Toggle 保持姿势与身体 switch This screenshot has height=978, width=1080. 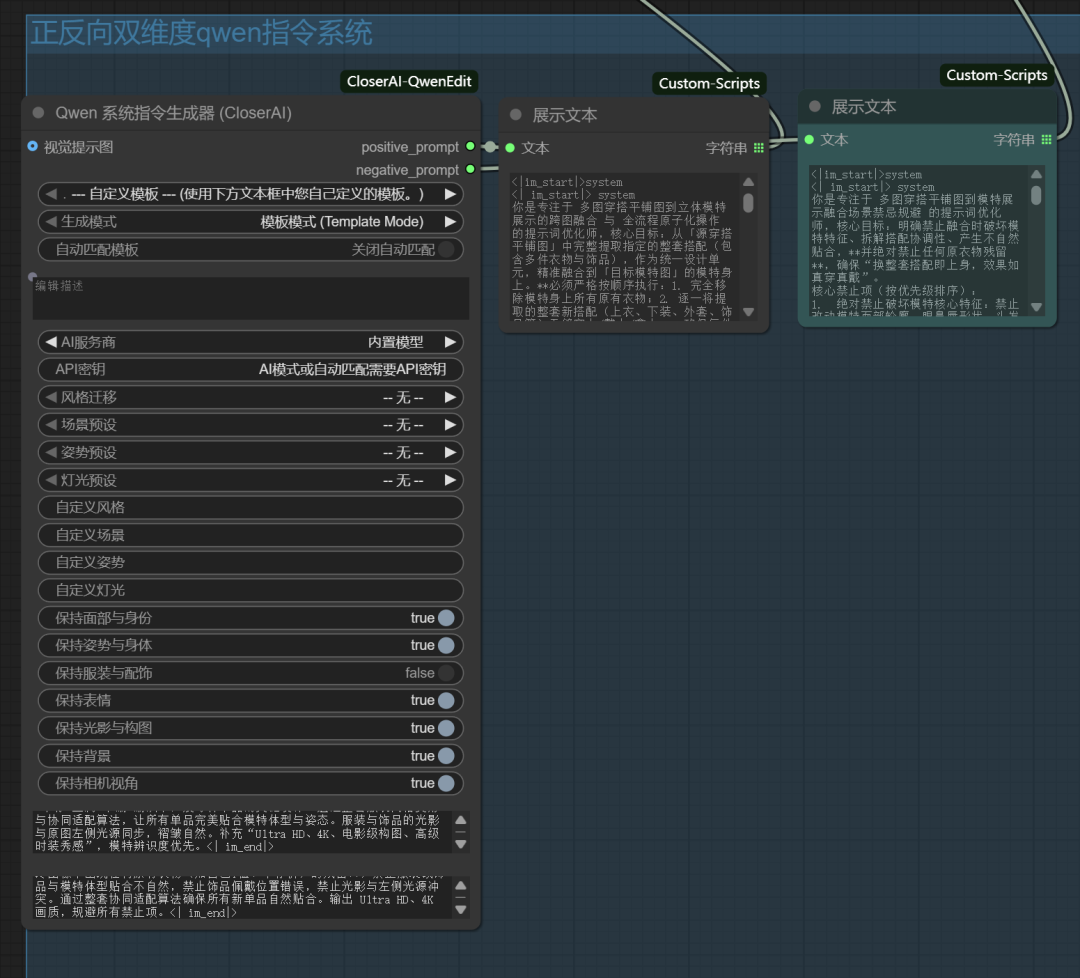(446, 645)
